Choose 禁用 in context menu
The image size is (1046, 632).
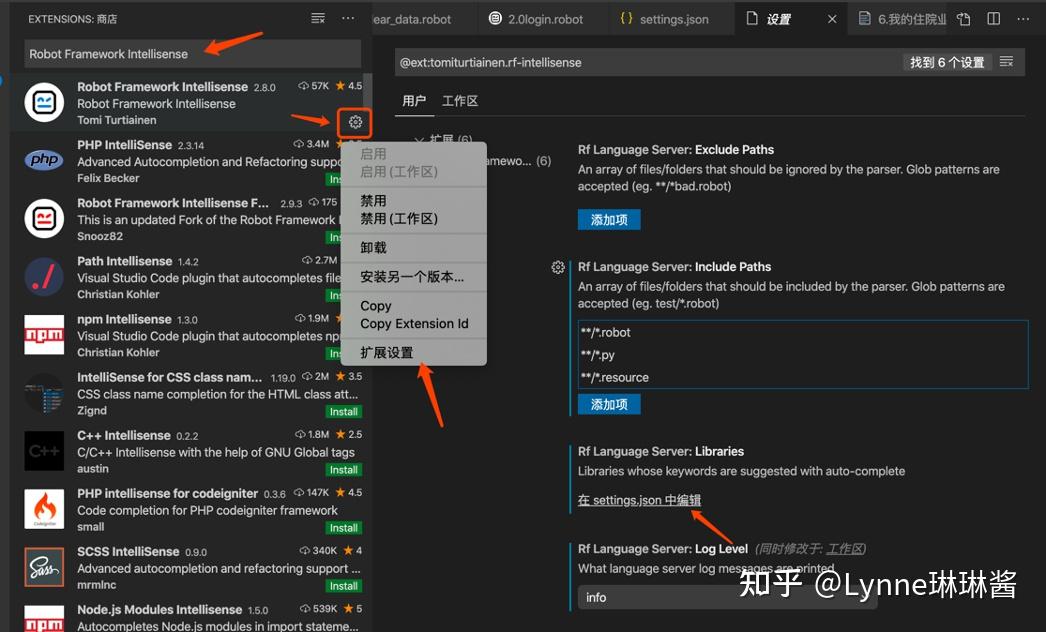(373, 200)
